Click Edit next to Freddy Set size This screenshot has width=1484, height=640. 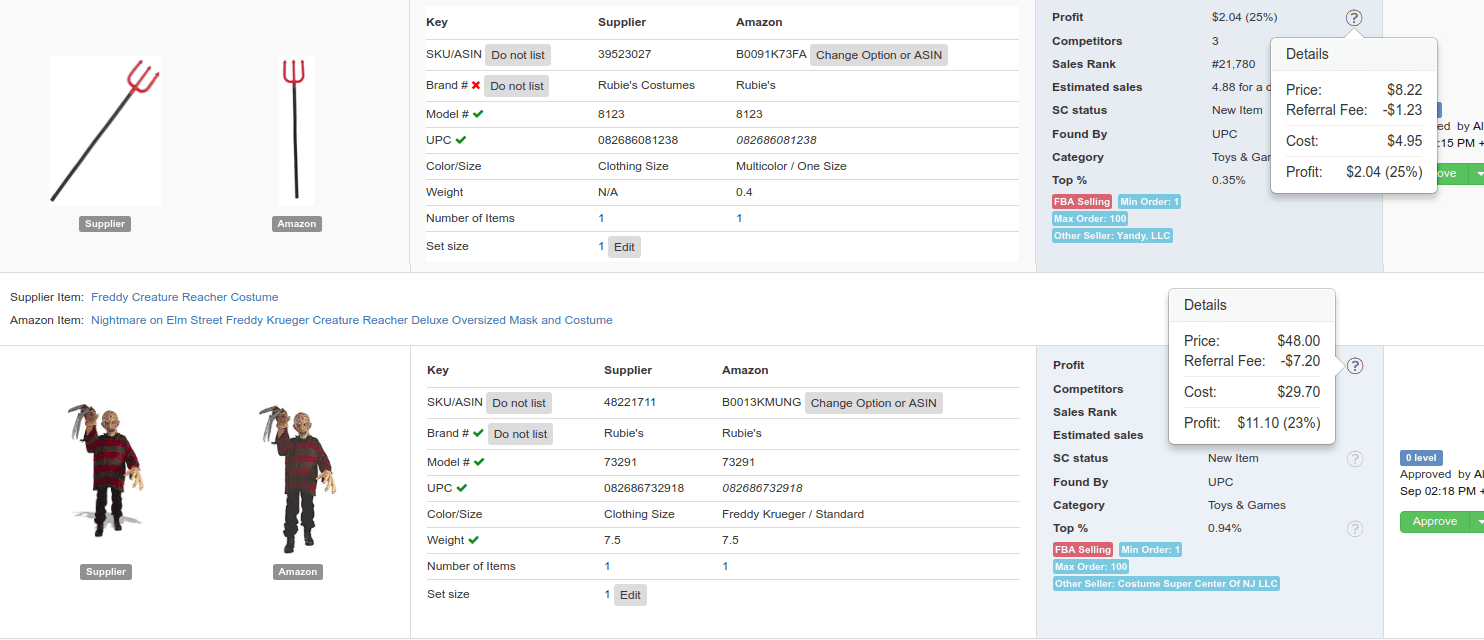(x=630, y=595)
